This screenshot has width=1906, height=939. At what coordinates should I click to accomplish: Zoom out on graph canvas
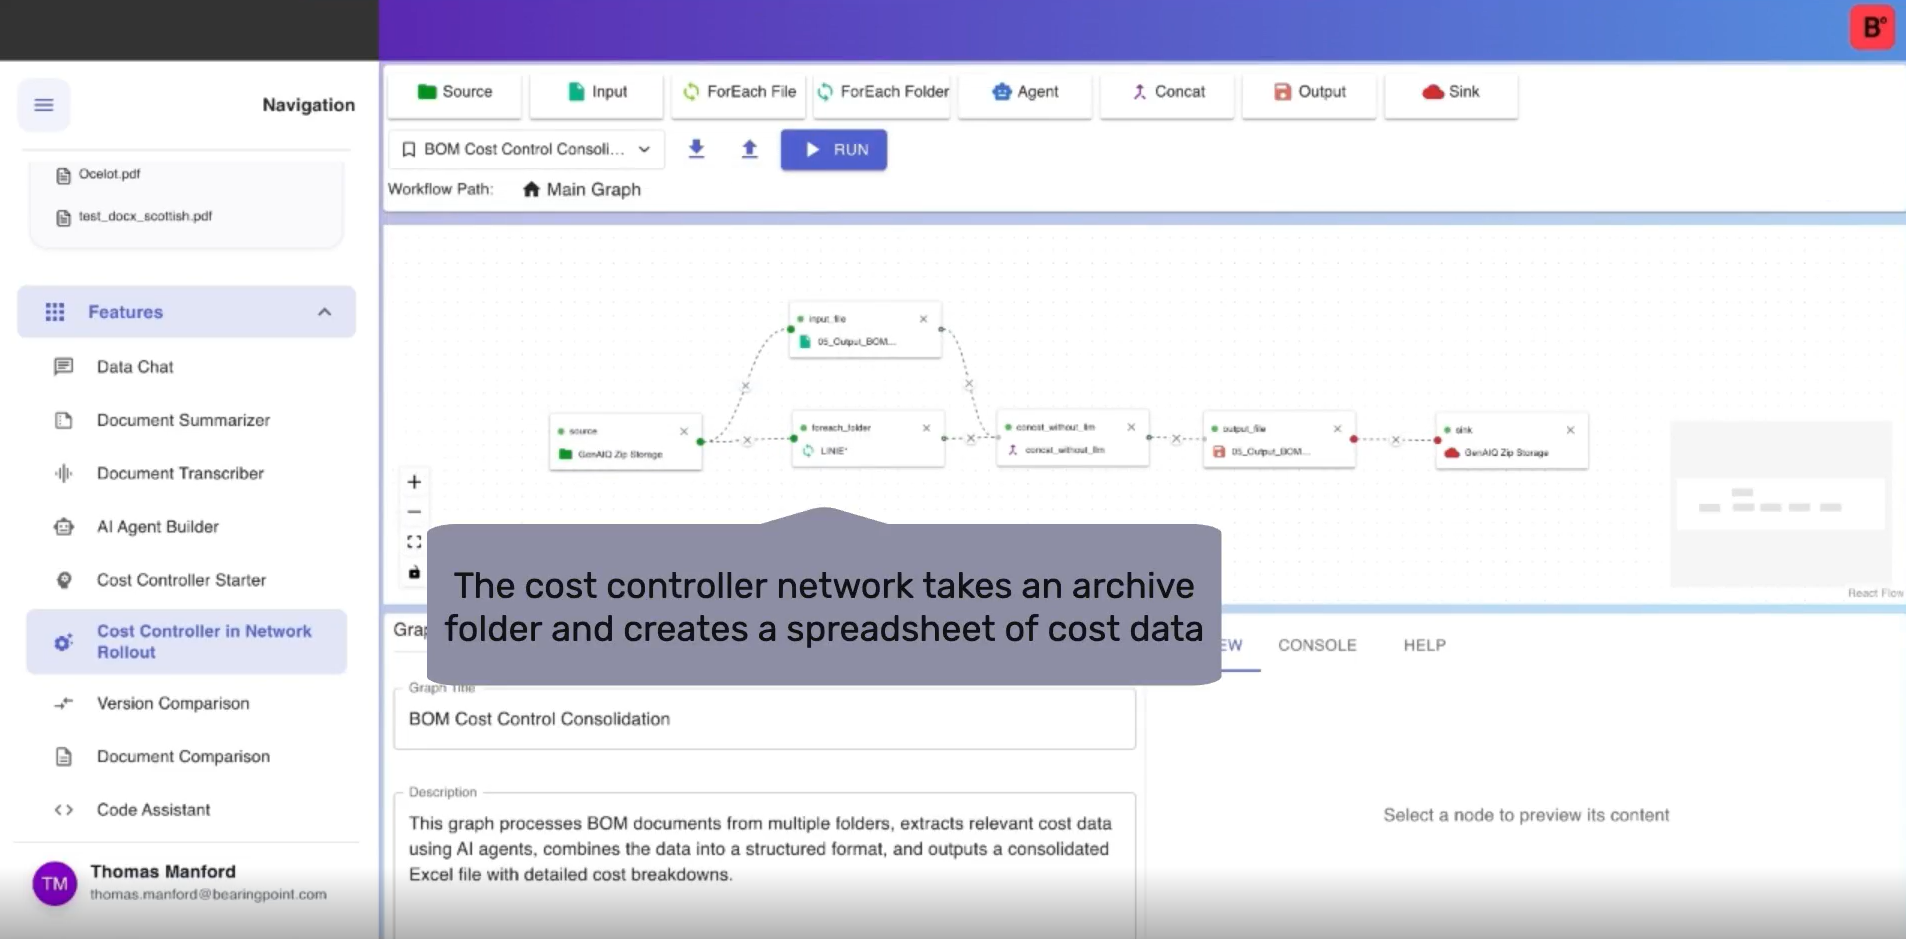click(x=414, y=512)
